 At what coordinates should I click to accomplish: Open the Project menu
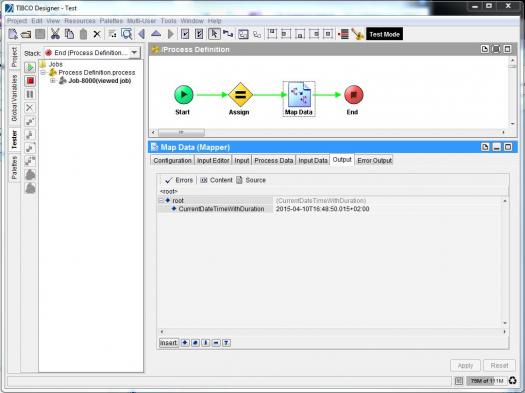pyautogui.click(x=17, y=21)
